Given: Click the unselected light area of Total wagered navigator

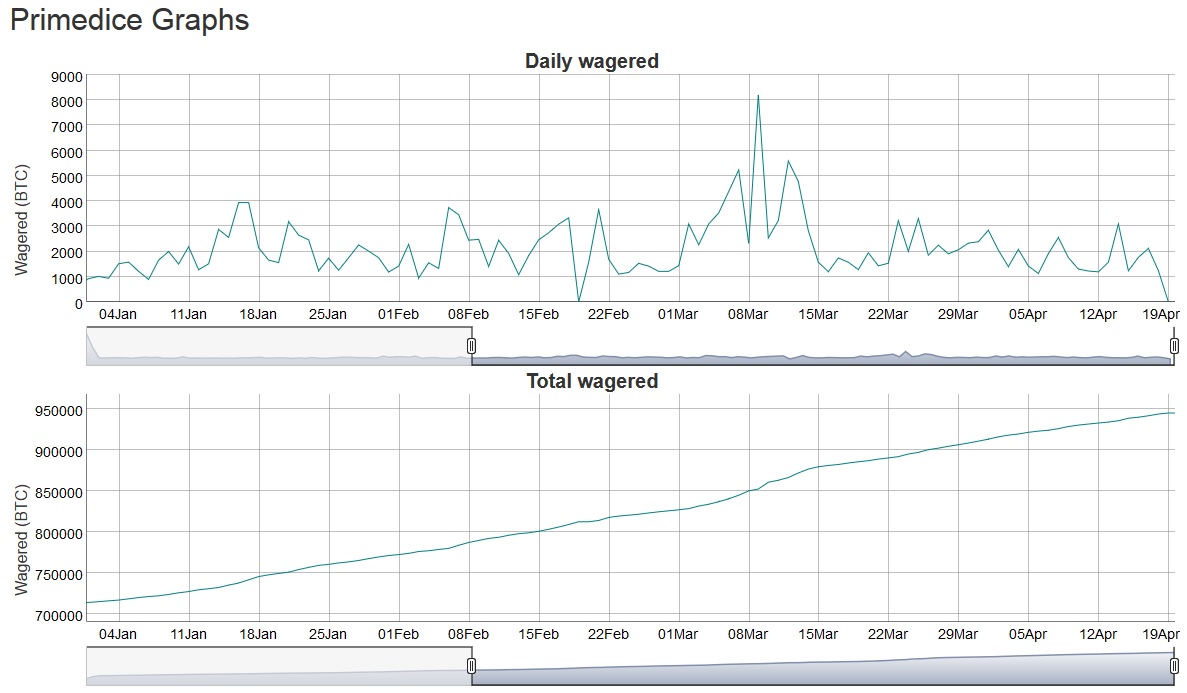Looking at the screenshot, I should click(x=279, y=666).
